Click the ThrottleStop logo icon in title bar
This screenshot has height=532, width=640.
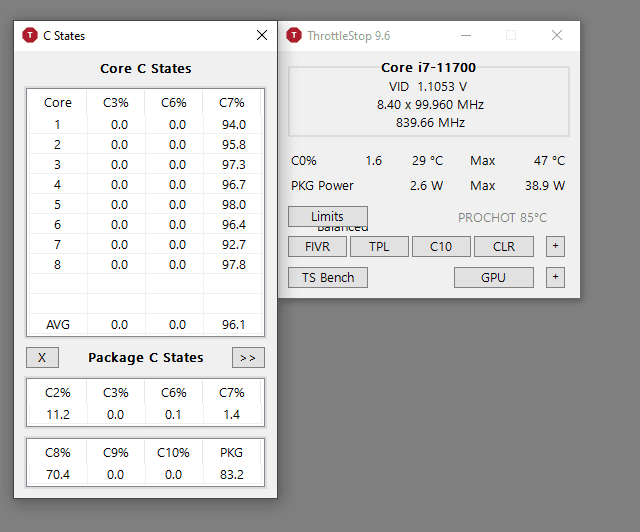click(294, 36)
